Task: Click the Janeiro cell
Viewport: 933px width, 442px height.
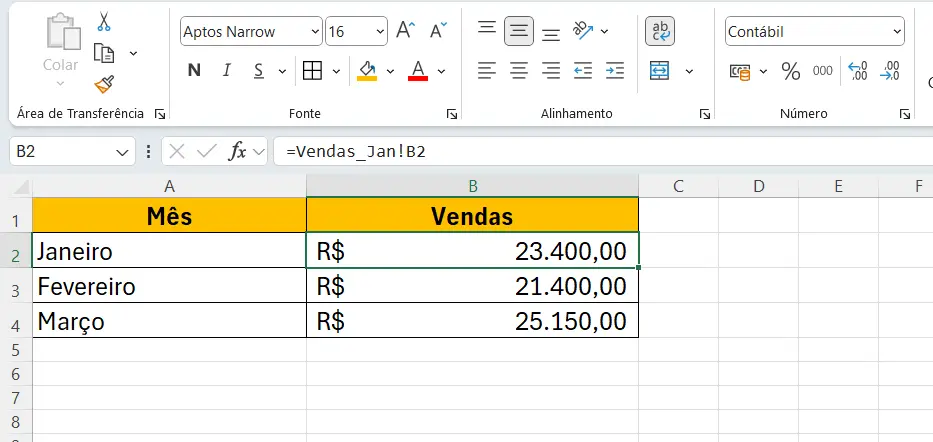Action: coord(170,250)
